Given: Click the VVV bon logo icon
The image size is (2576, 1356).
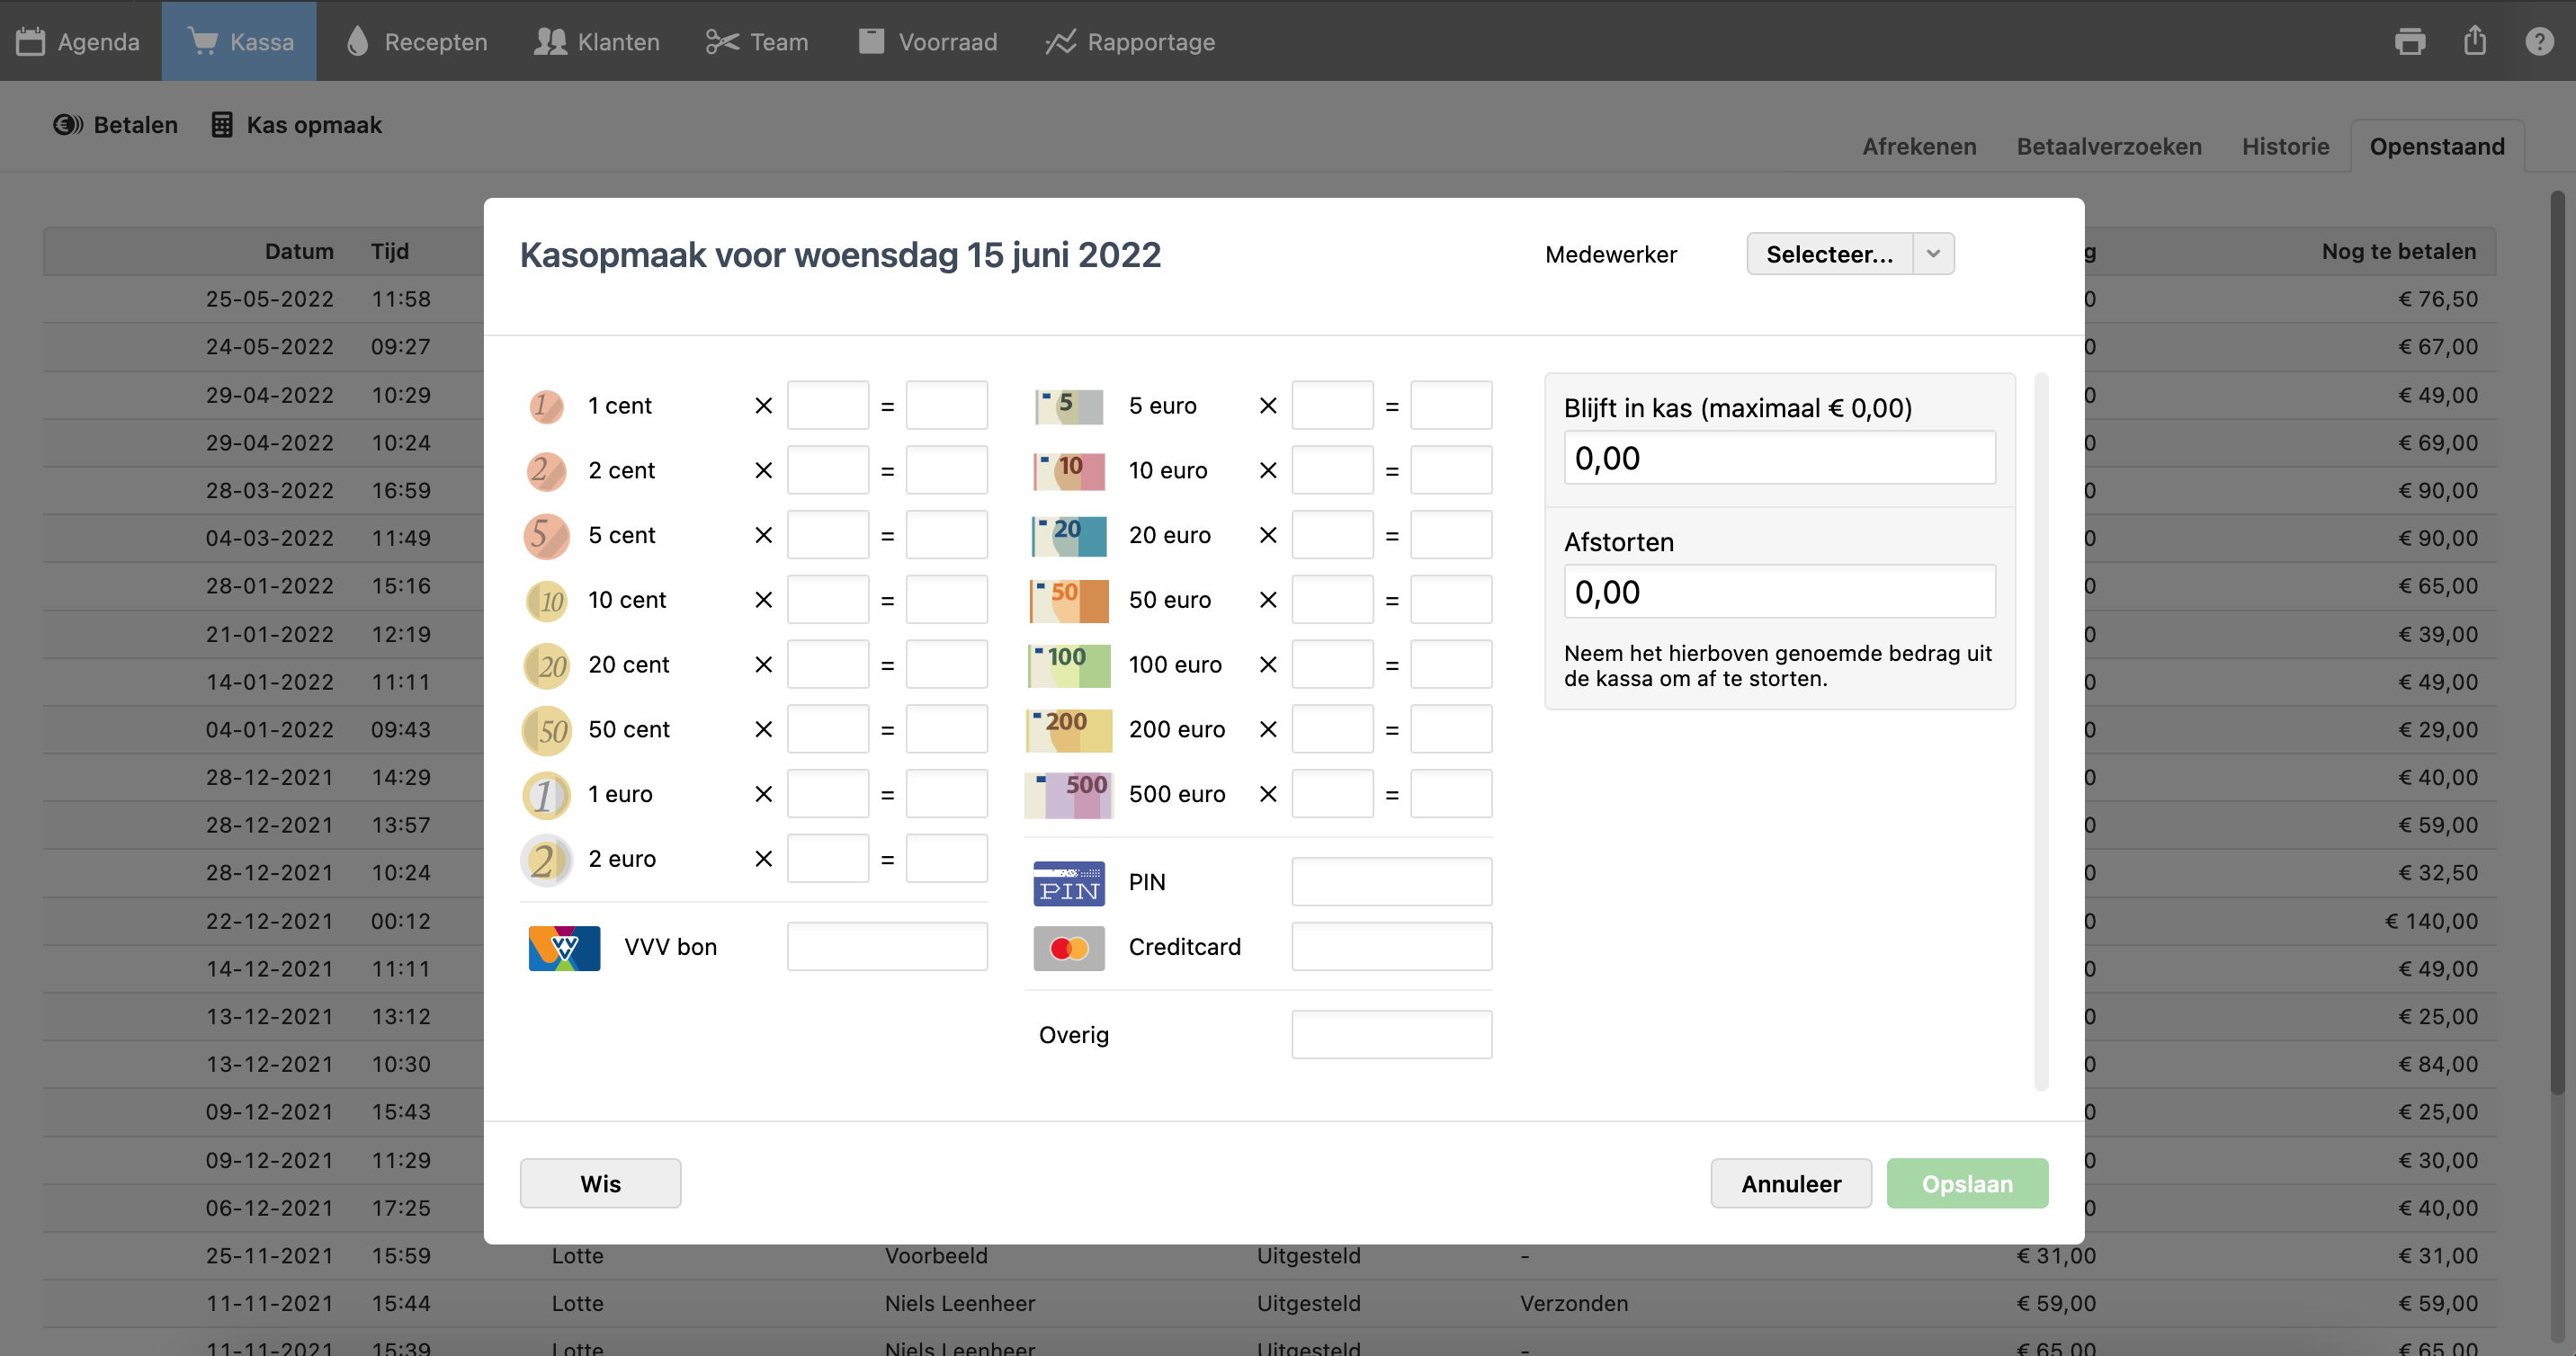Looking at the screenshot, I should pos(564,947).
